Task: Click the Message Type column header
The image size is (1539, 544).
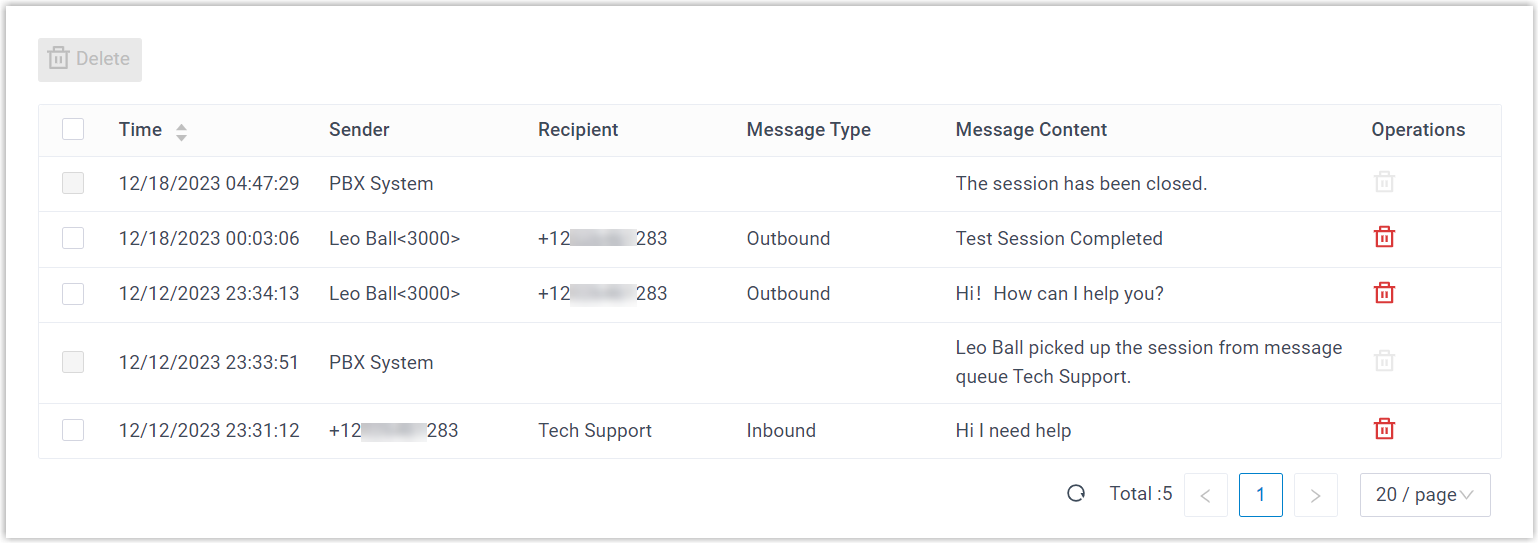Action: tap(808, 130)
